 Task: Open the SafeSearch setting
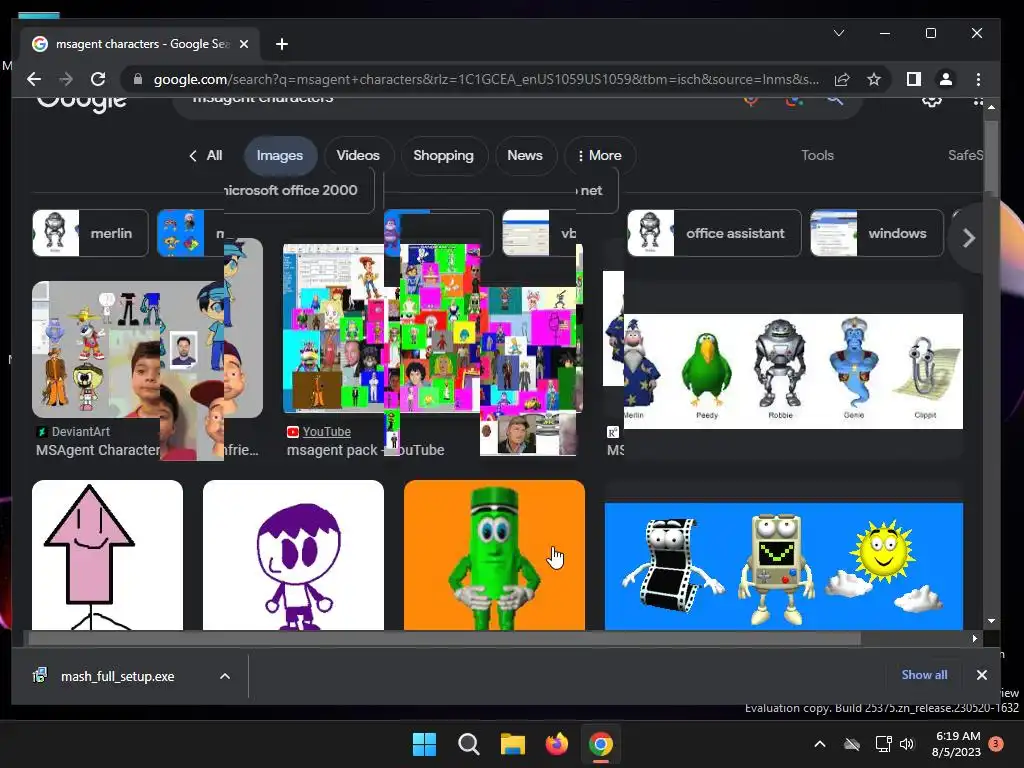[965, 155]
